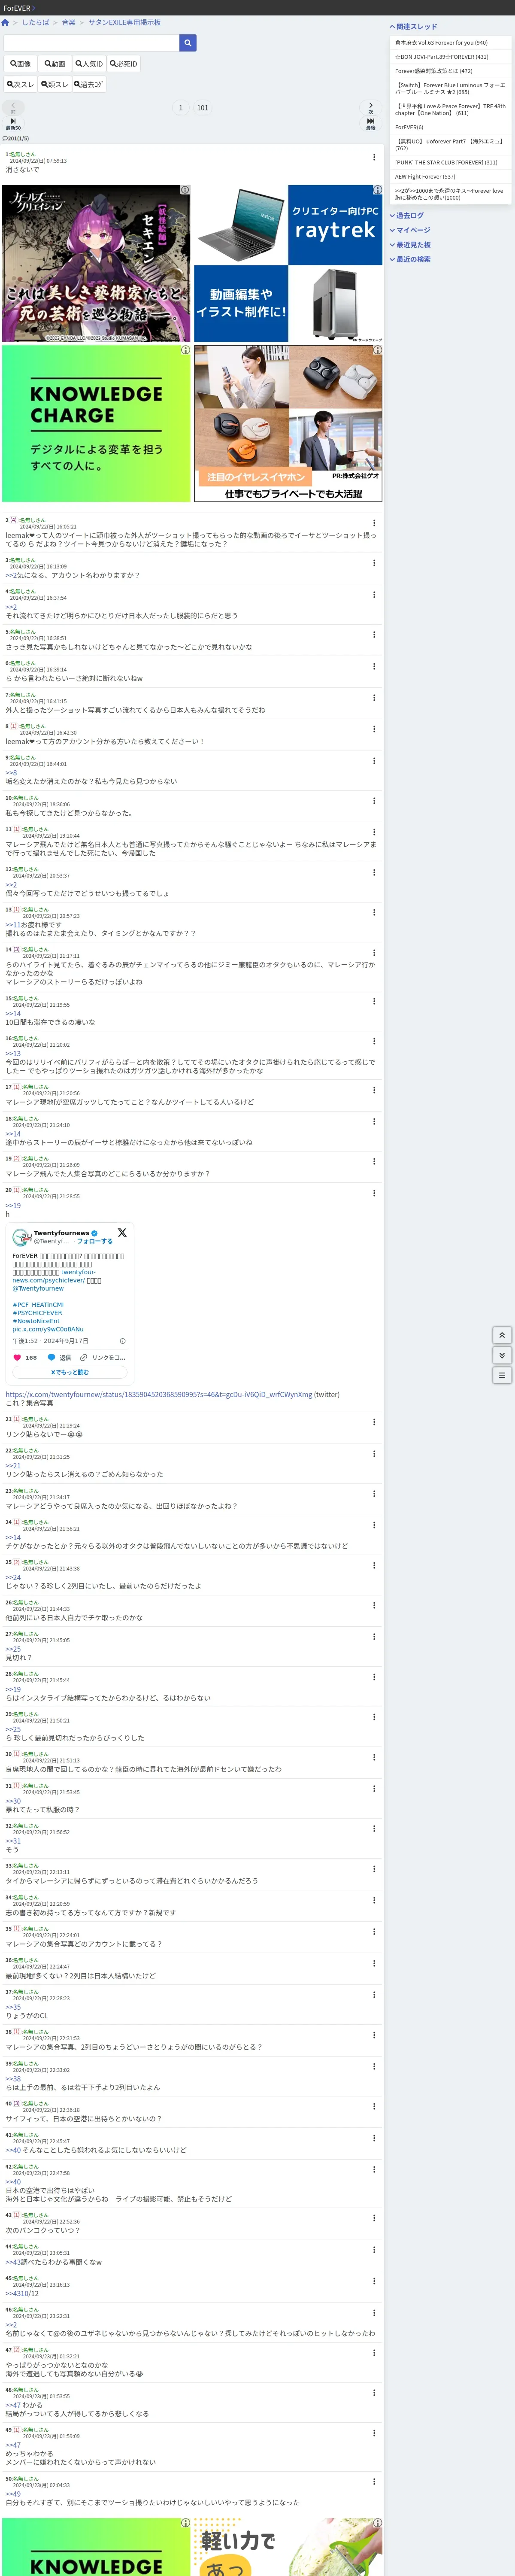Image resolution: width=515 pixels, height=2576 pixels.
Task: Open the wireless earphone ad 注目のイヤレスイヤホン
Action: point(288,424)
